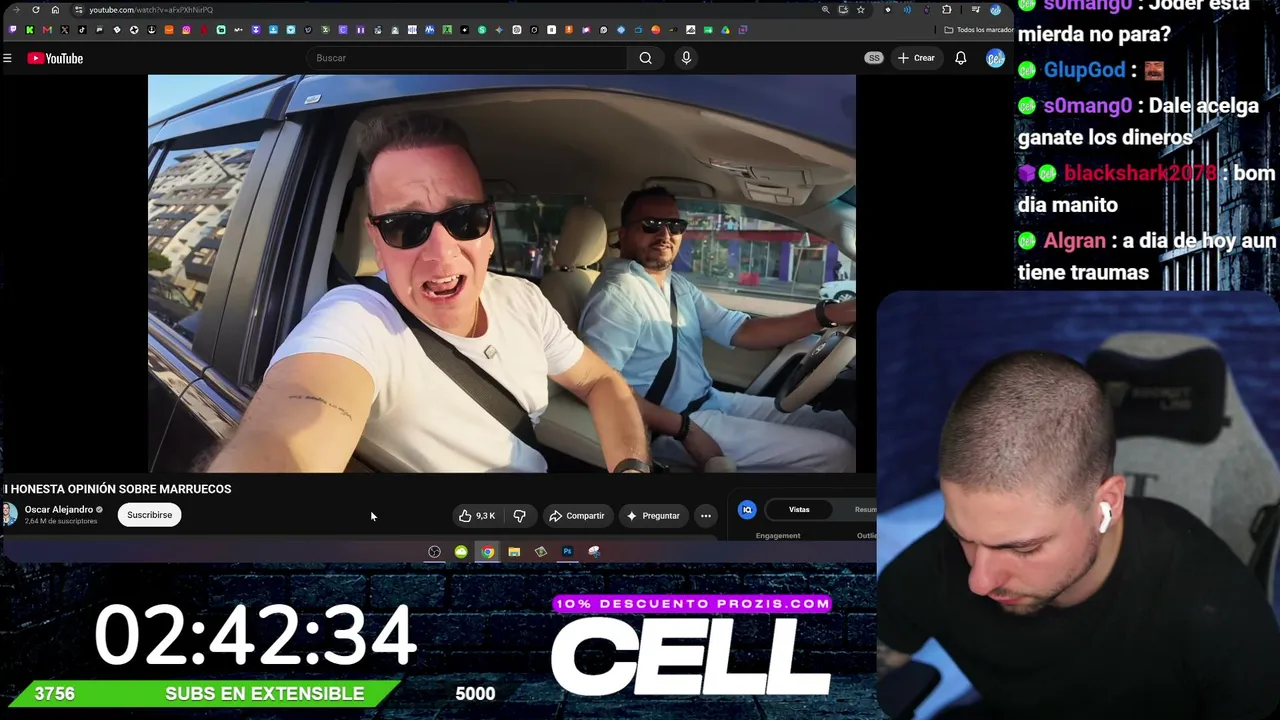Open the Twitch bookmark
The height and width of the screenshot is (720, 1280).
pos(13,30)
